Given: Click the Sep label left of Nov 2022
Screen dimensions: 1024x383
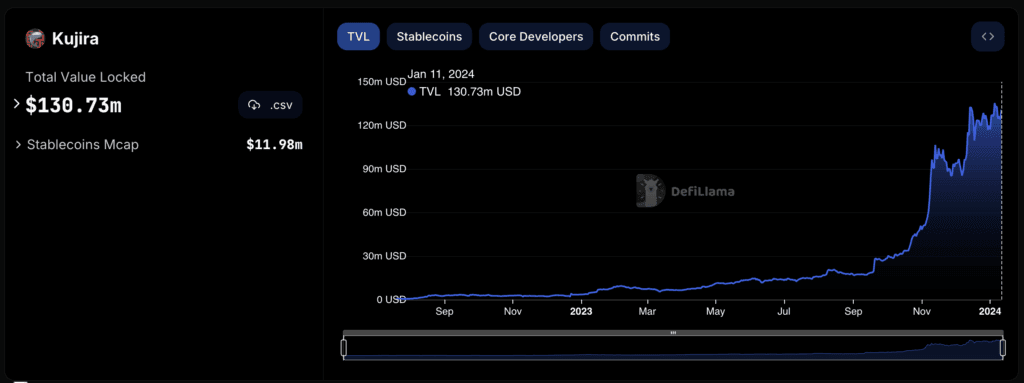Looking at the screenshot, I should (x=444, y=312).
